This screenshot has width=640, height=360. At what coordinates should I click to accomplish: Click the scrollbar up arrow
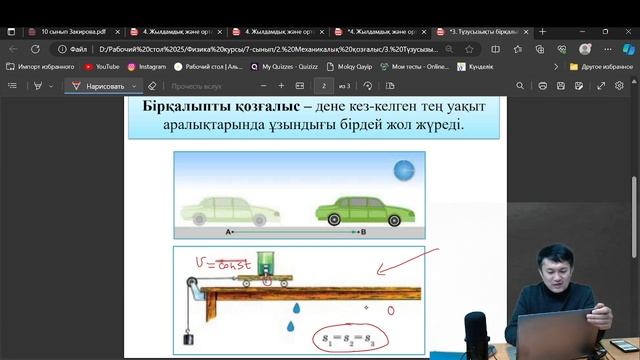point(634,82)
